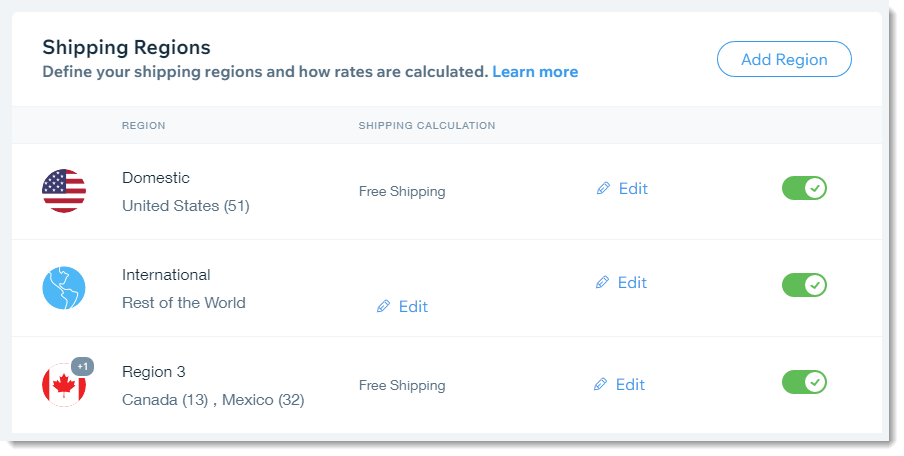Click the REGION column header
Image resolution: width=904 pixels, height=456 pixels.
click(143, 126)
